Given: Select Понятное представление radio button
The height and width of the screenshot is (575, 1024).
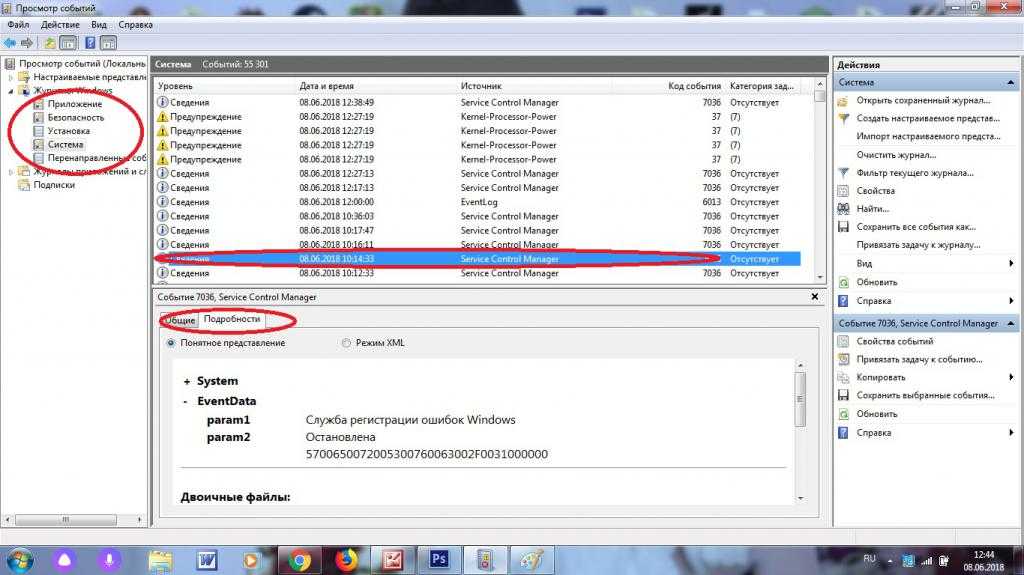Looking at the screenshot, I should (171, 343).
